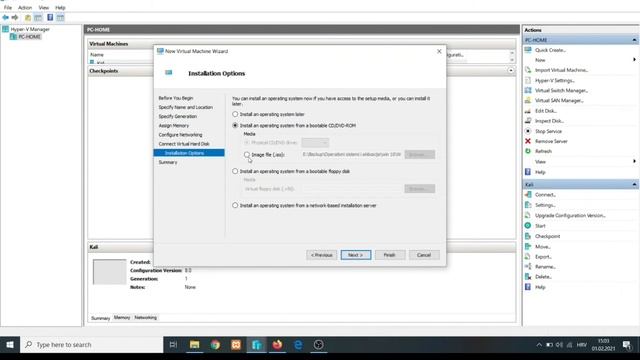Select PC-HOME in the left tree

[29, 37]
